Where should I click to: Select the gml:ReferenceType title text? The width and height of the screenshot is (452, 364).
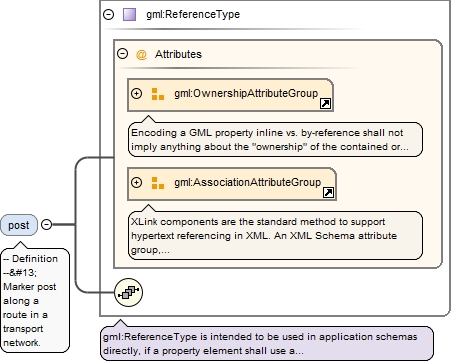pyautogui.click(x=193, y=14)
